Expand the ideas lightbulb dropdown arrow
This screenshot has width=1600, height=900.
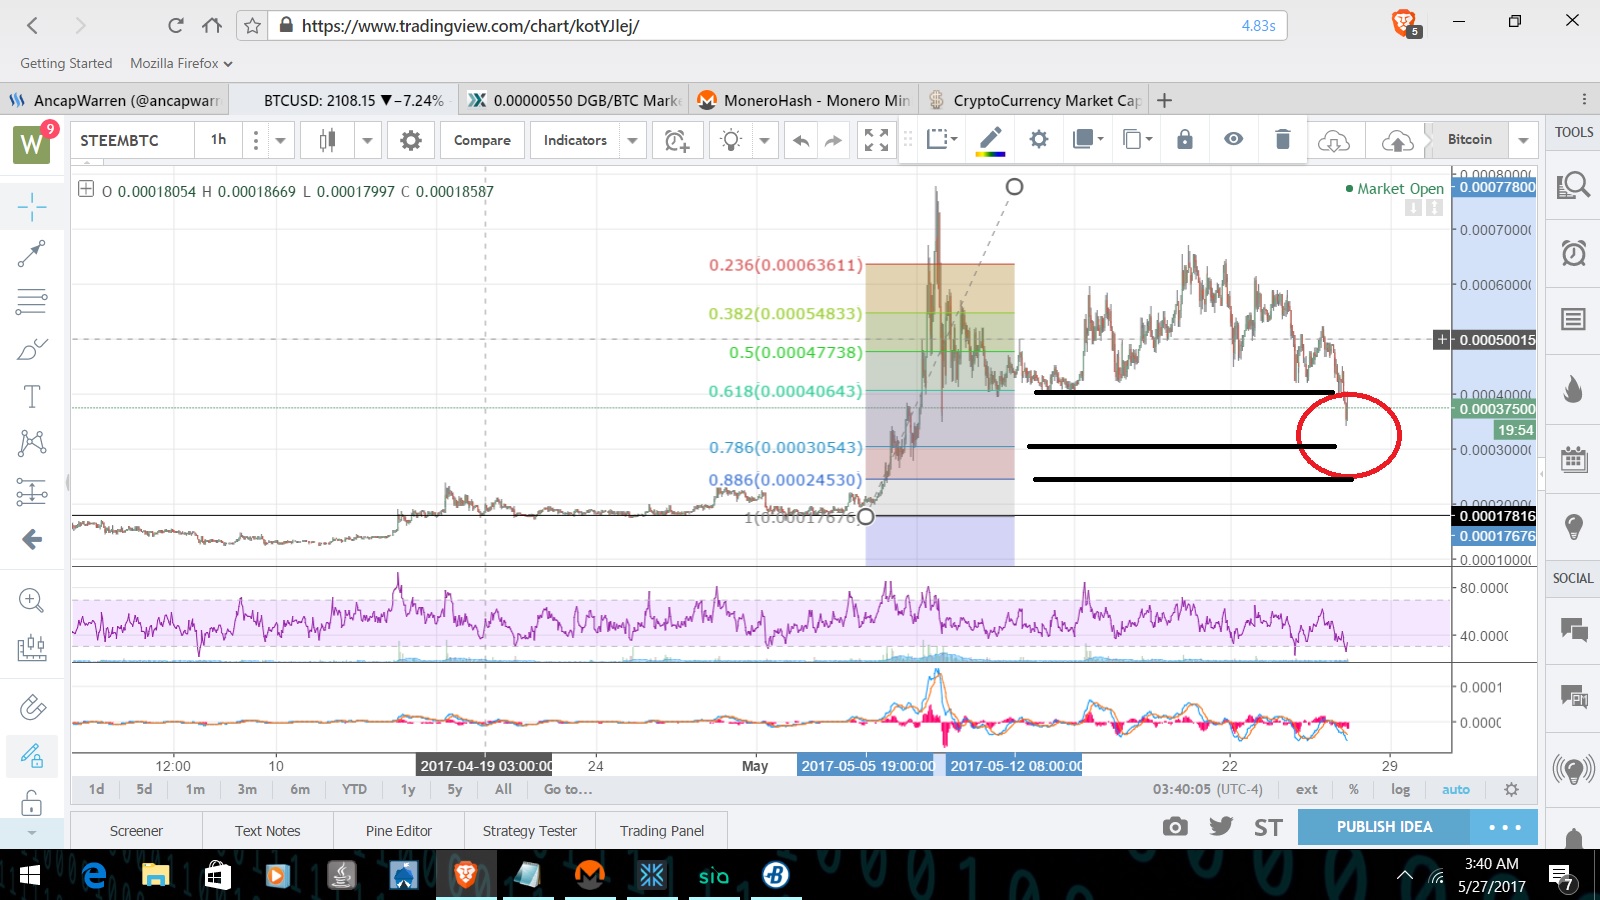coord(764,140)
